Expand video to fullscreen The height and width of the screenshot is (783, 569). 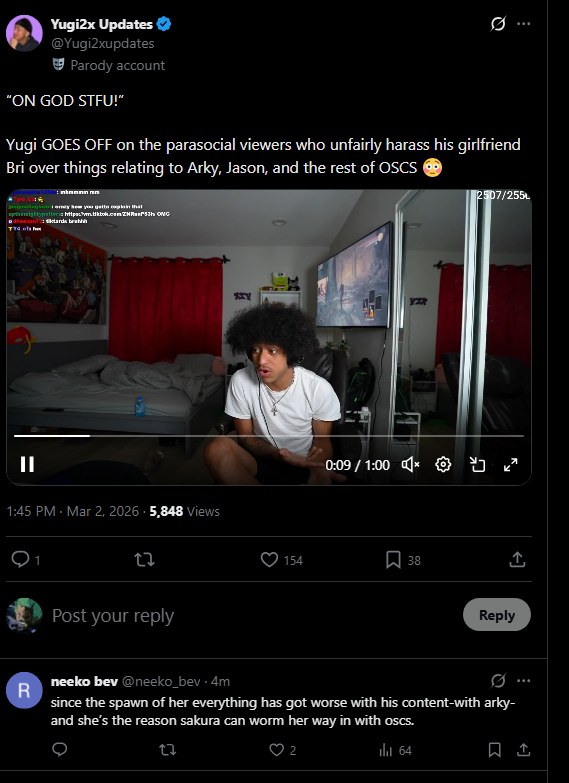[x=511, y=464]
